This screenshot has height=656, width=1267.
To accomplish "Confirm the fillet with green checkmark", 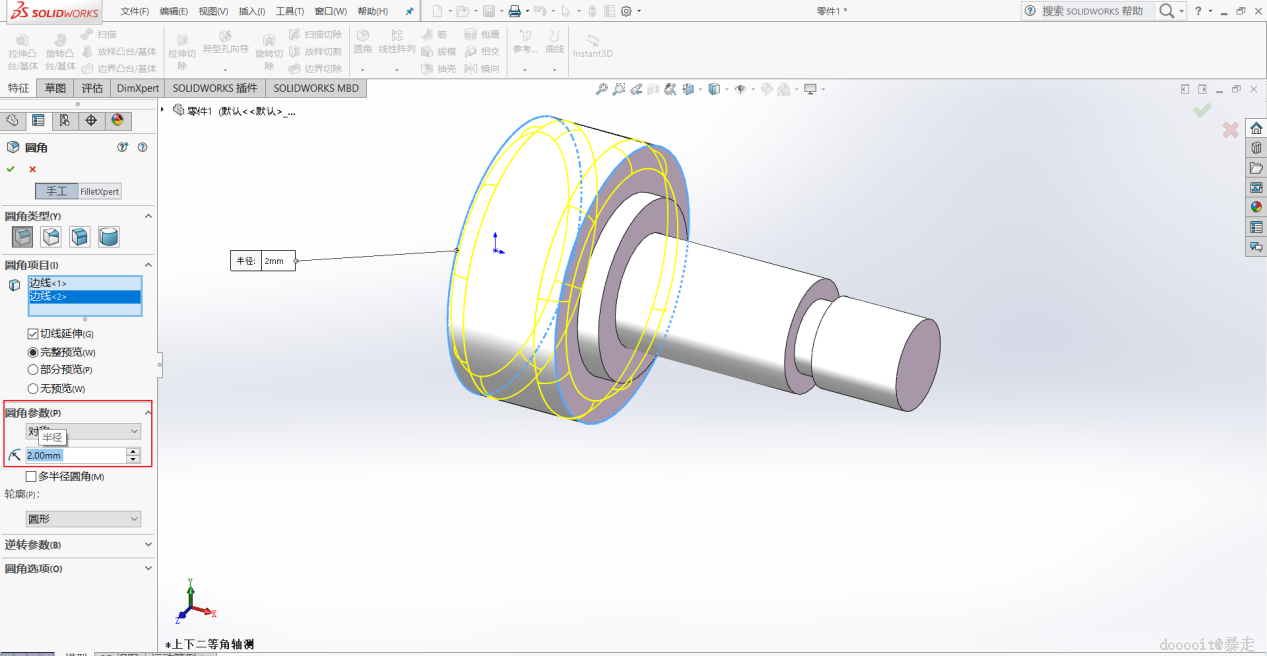I will click(10, 169).
